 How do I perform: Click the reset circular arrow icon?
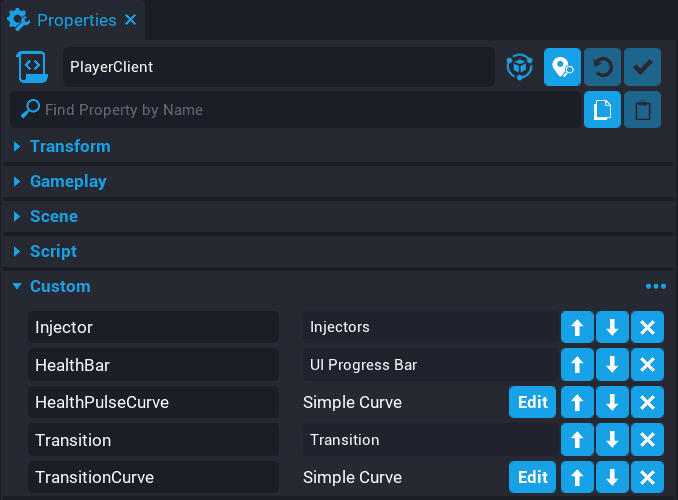[602, 67]
